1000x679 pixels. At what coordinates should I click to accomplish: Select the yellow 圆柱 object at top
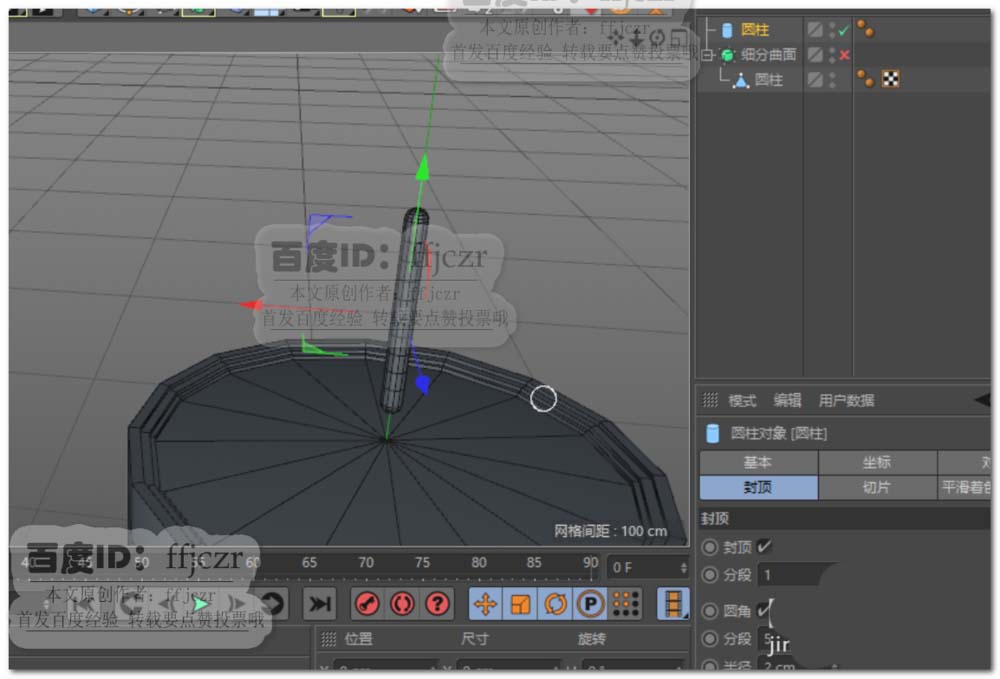[755, 31]
